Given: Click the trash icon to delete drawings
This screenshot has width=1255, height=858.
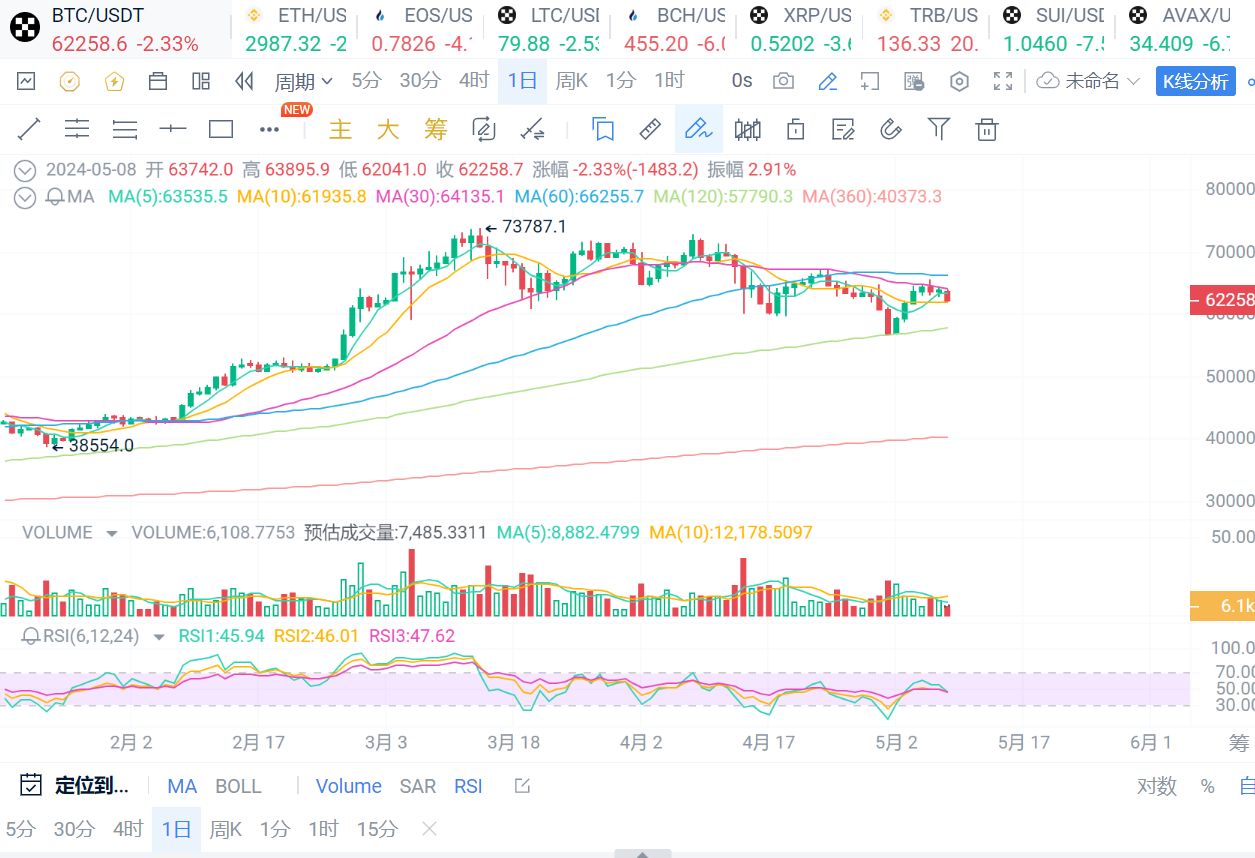Looking at the screenshot, I should [x=987, y=129].
